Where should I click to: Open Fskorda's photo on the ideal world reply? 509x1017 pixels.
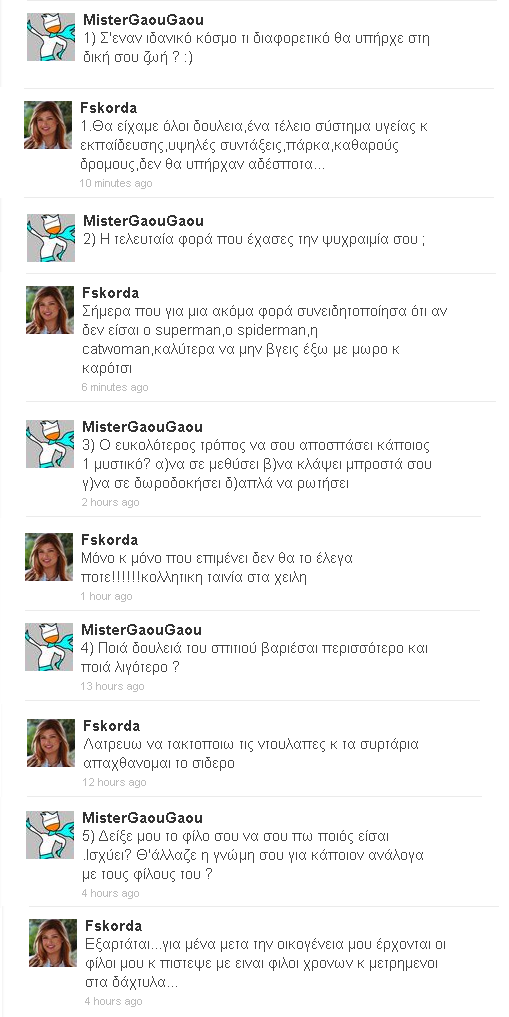(x=48, y=125)
